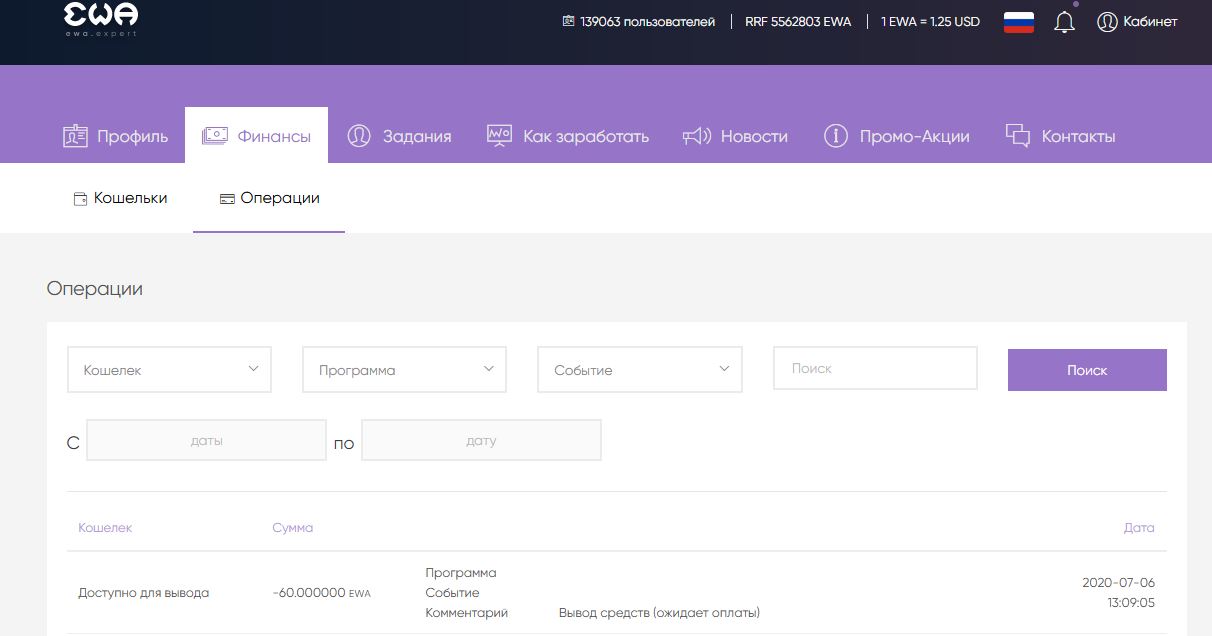This screenshot has width=1212, height=636.
Task: Click the Контакты chat icon
Action: point(1018,136)
